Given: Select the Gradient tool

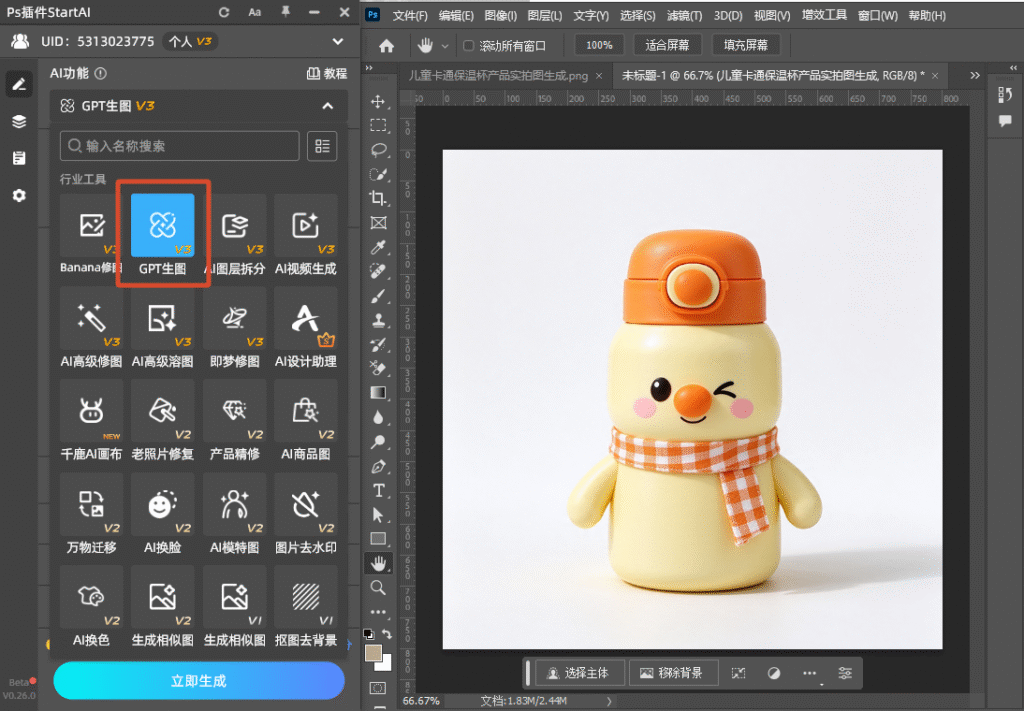Looking at the screenshot, I should tap(378, 392).
